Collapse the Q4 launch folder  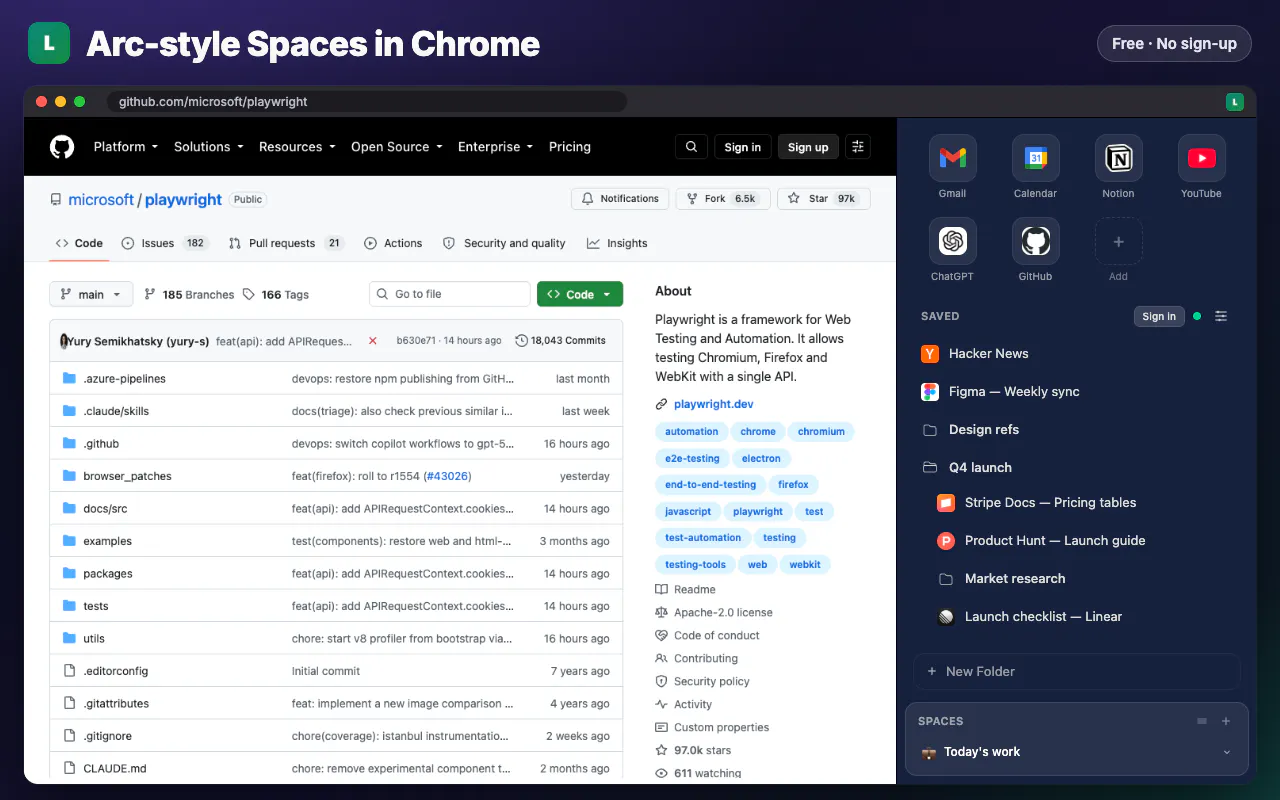(1076, 467)
